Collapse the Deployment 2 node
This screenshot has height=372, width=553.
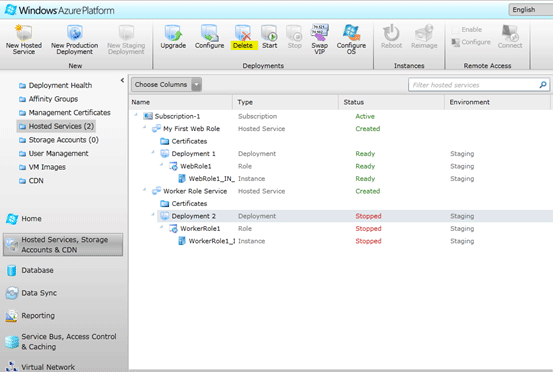153,215
